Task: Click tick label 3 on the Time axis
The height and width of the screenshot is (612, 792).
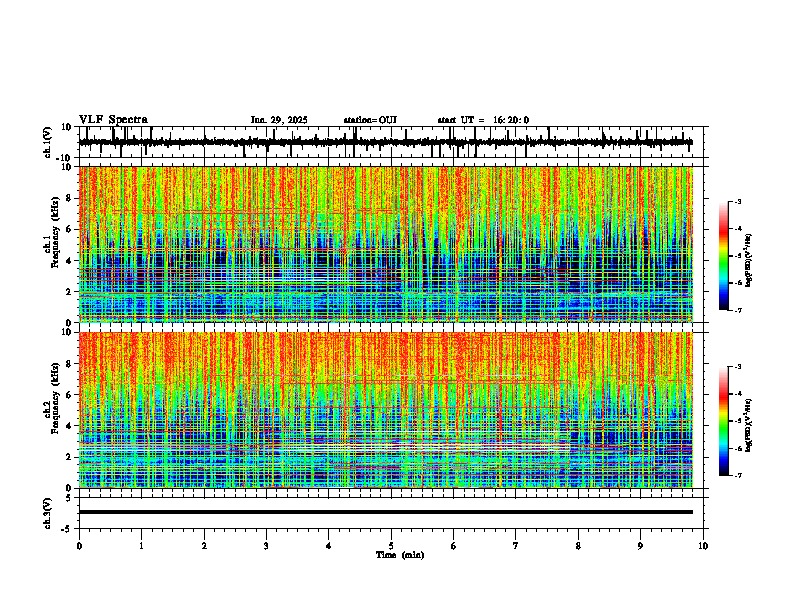Action: click(x=266, y=546)
